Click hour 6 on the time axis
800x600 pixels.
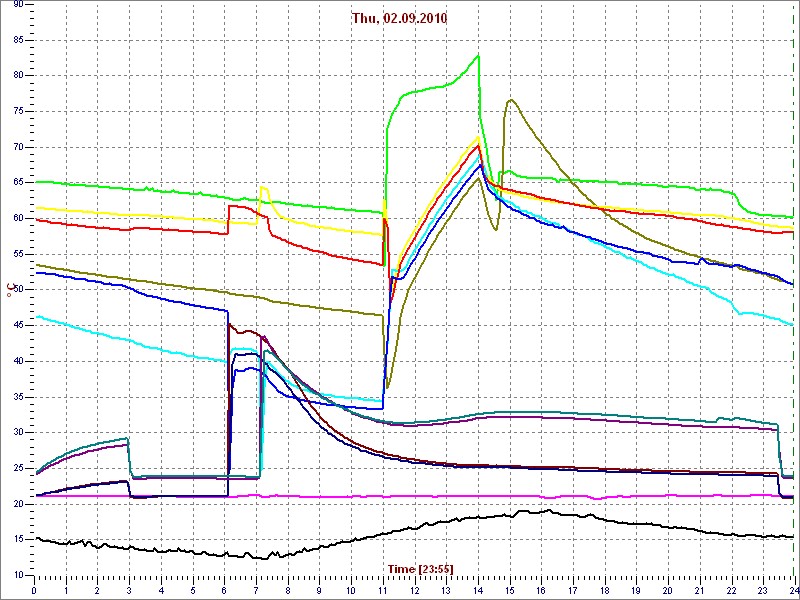(224, 590)
